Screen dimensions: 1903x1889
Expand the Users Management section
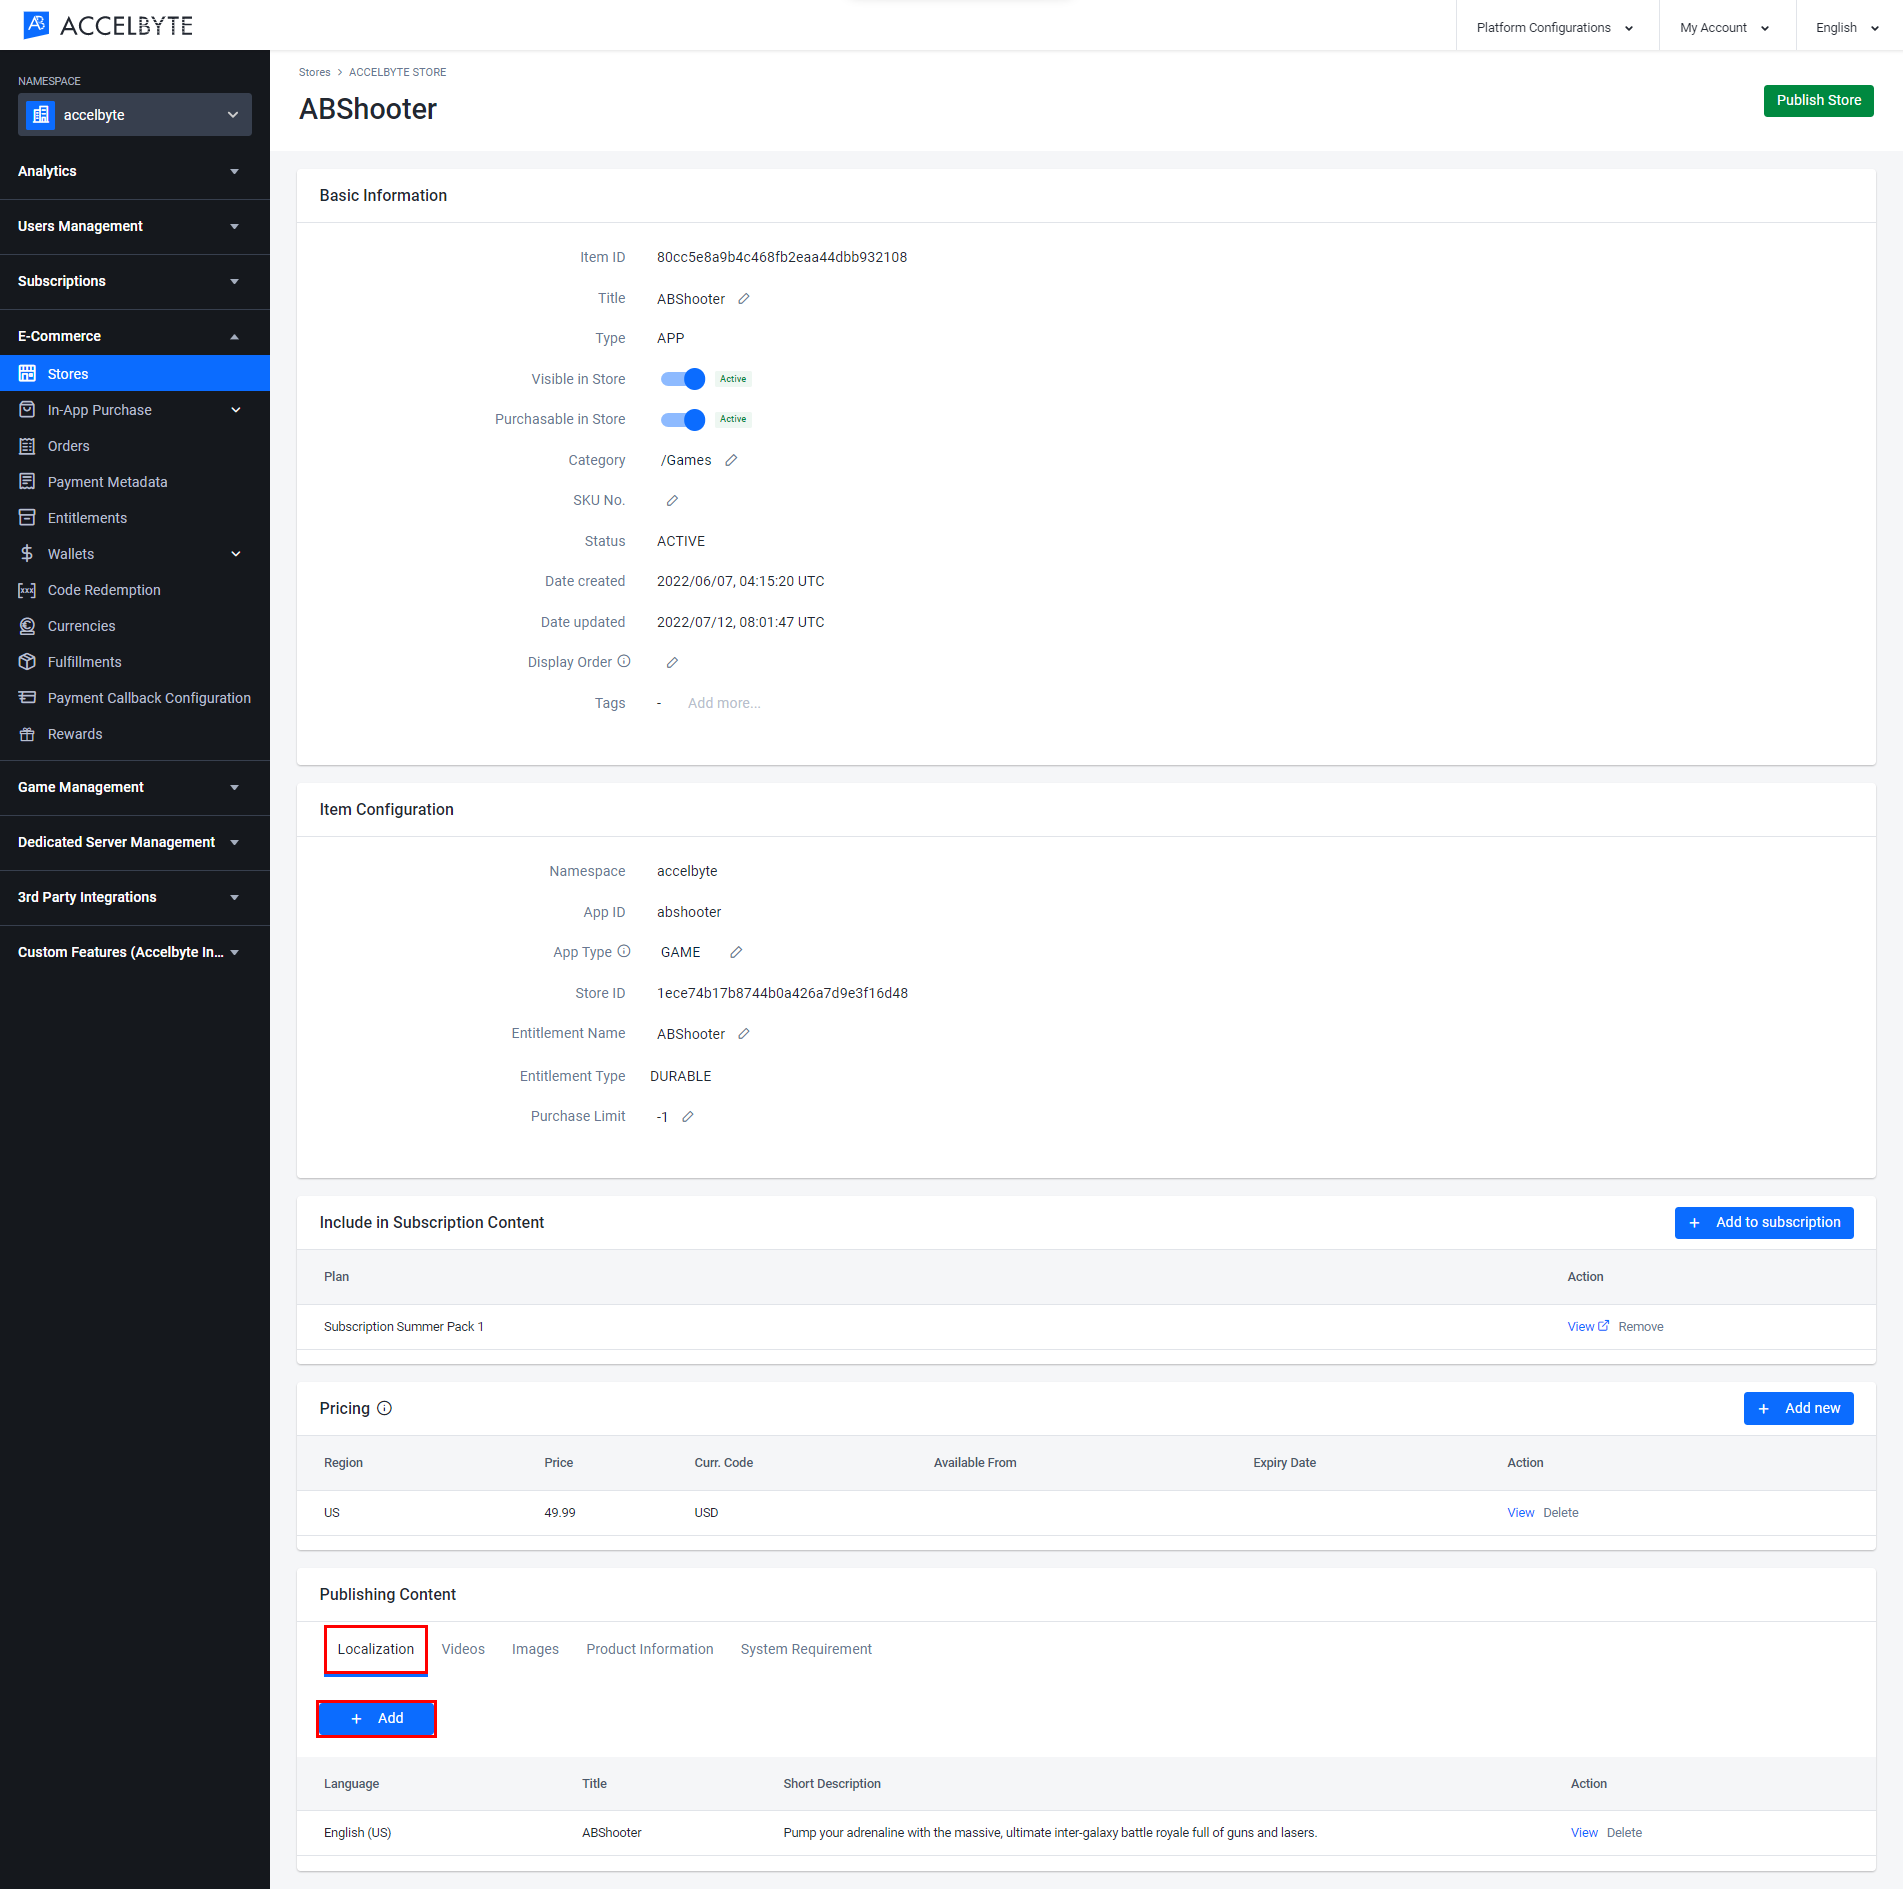click(135, 226)
